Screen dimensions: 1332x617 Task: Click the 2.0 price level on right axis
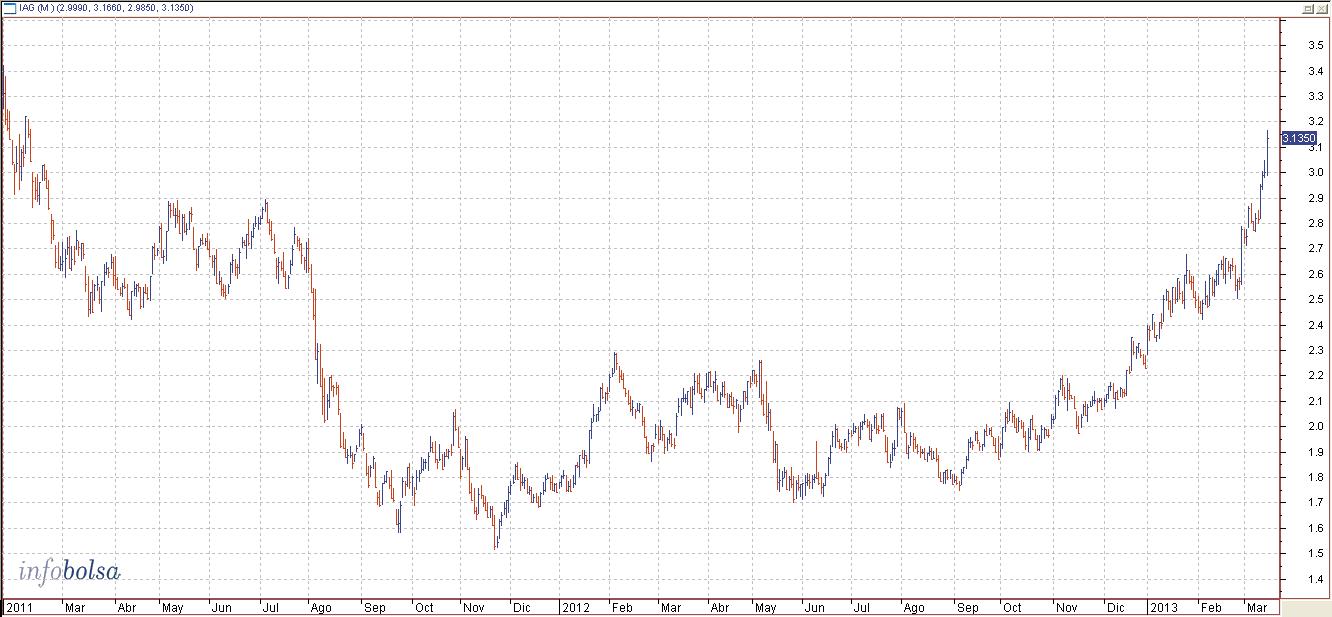tap(1316, 427)
